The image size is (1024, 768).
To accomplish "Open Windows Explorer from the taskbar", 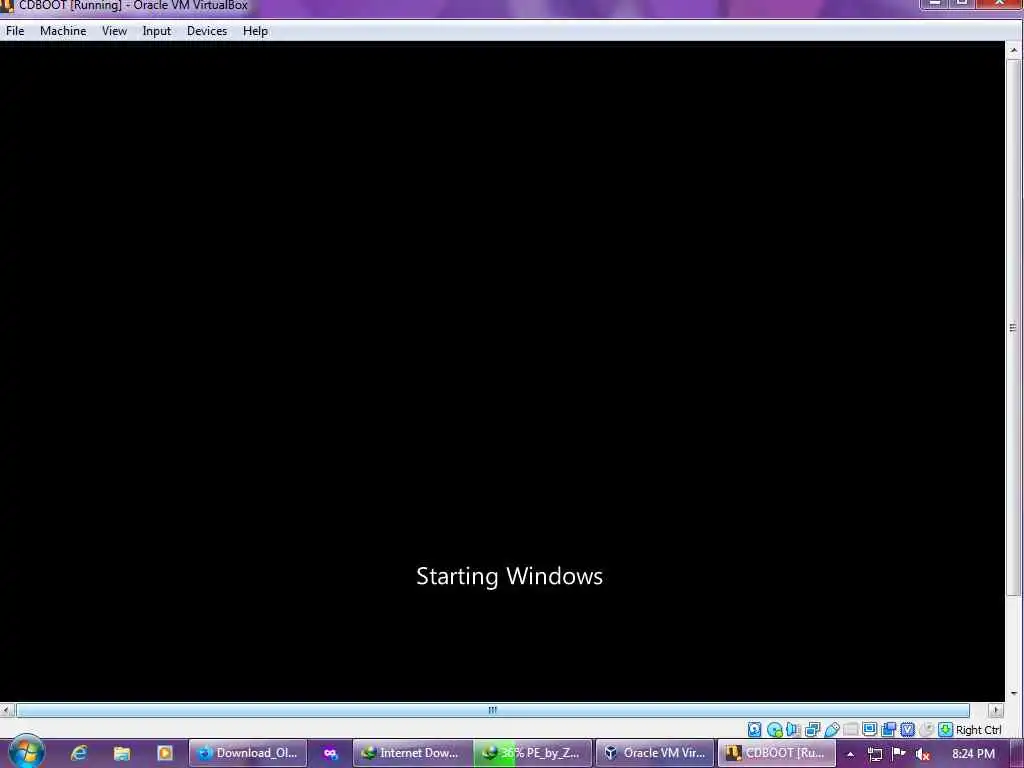I will (121, 753).
